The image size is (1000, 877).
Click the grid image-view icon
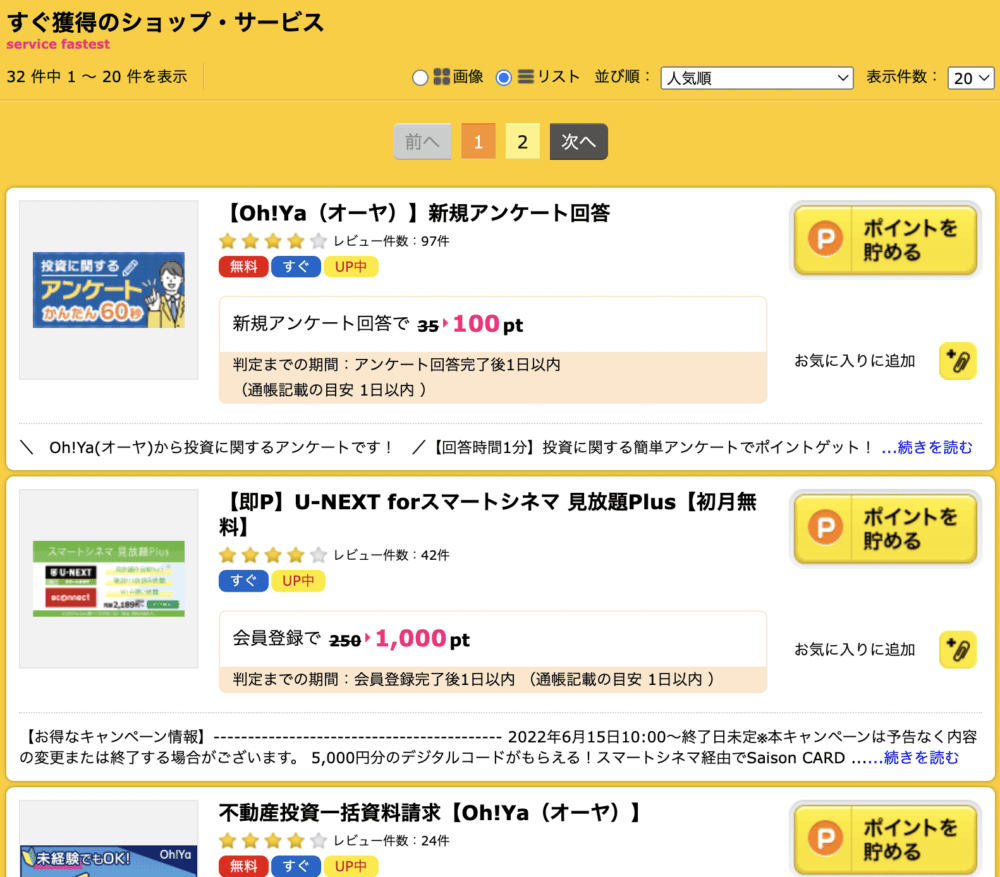pyautogui.click(x=441, y=77)
